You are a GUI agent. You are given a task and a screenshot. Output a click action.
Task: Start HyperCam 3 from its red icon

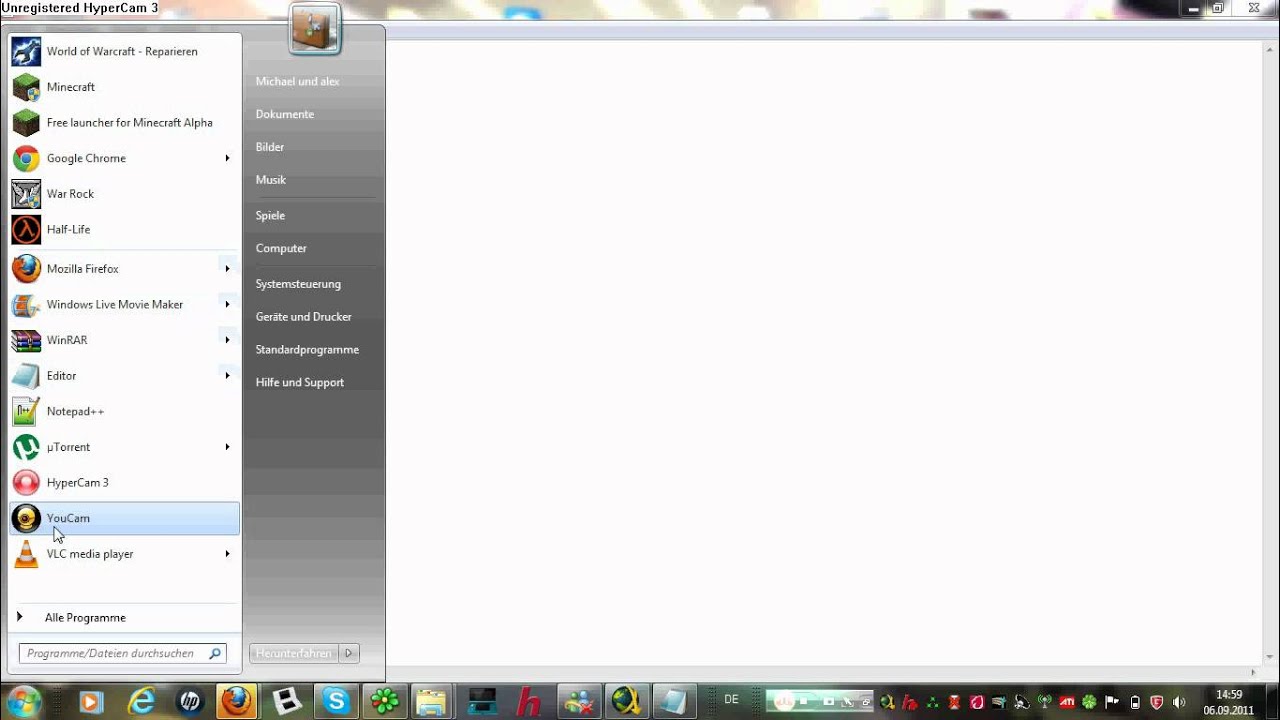26,483
